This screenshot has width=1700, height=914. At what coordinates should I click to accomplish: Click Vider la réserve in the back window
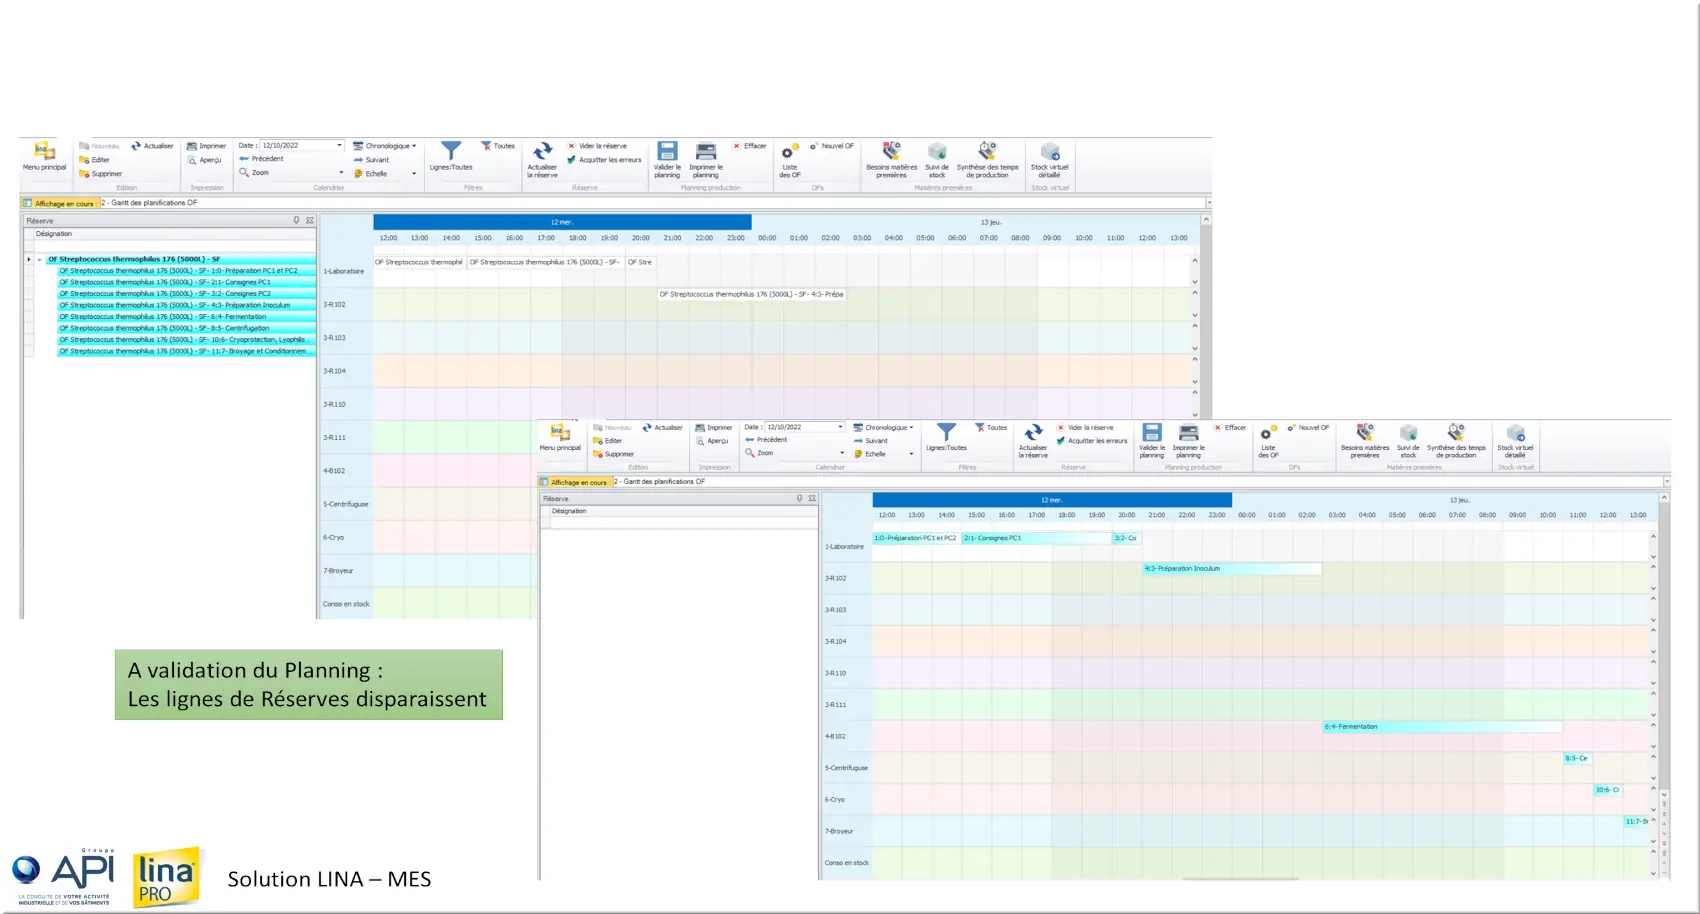click(x=598, y=146)
